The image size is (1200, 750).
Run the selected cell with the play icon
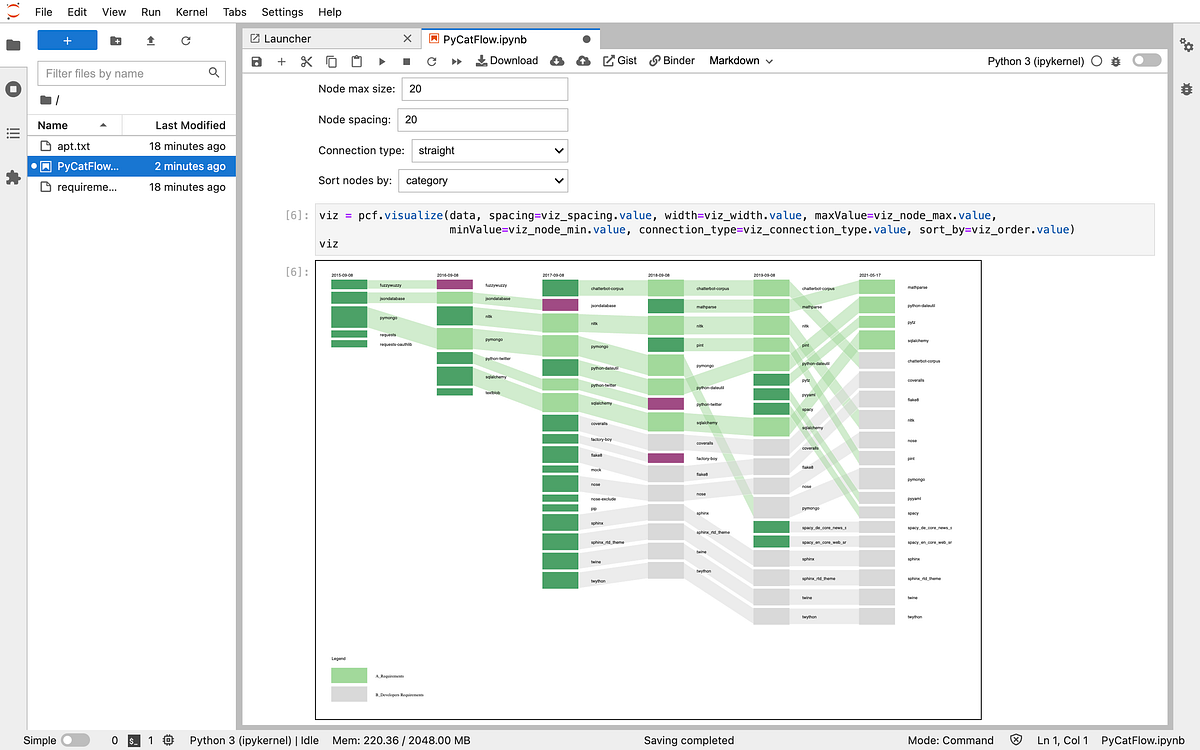[382, 60]
